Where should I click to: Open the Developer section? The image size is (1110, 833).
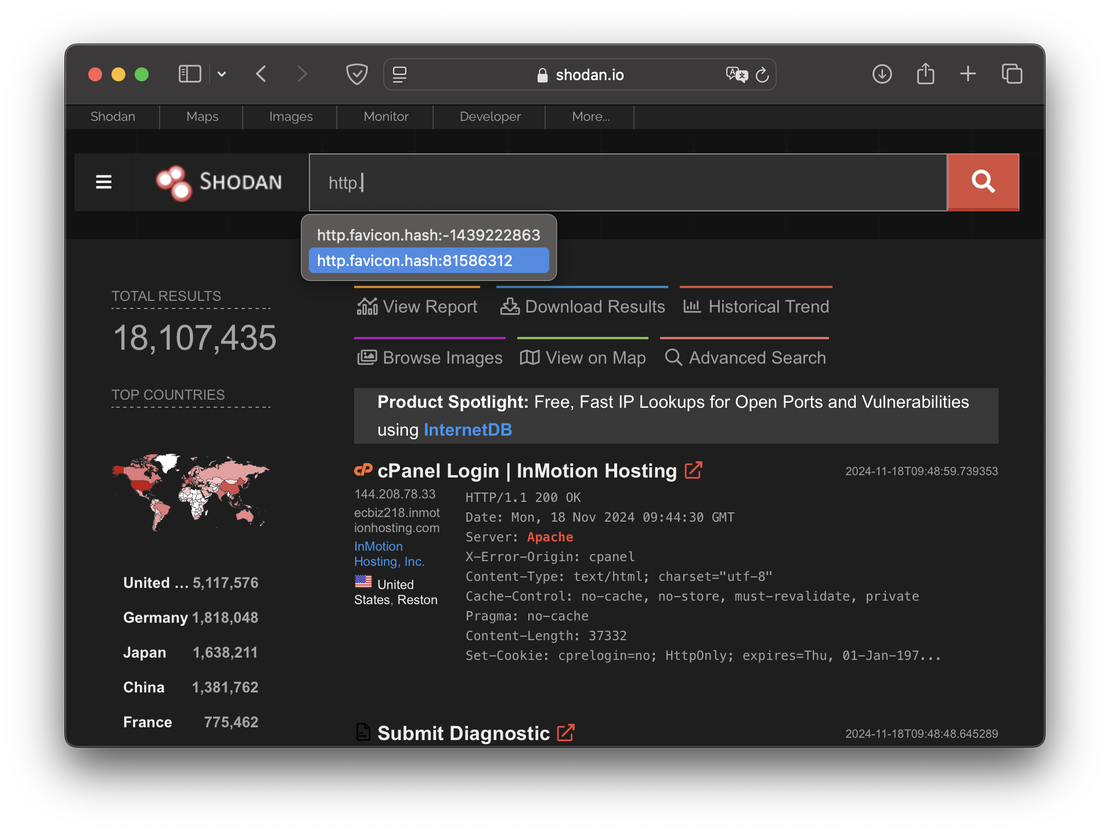(x=489, y=117)
